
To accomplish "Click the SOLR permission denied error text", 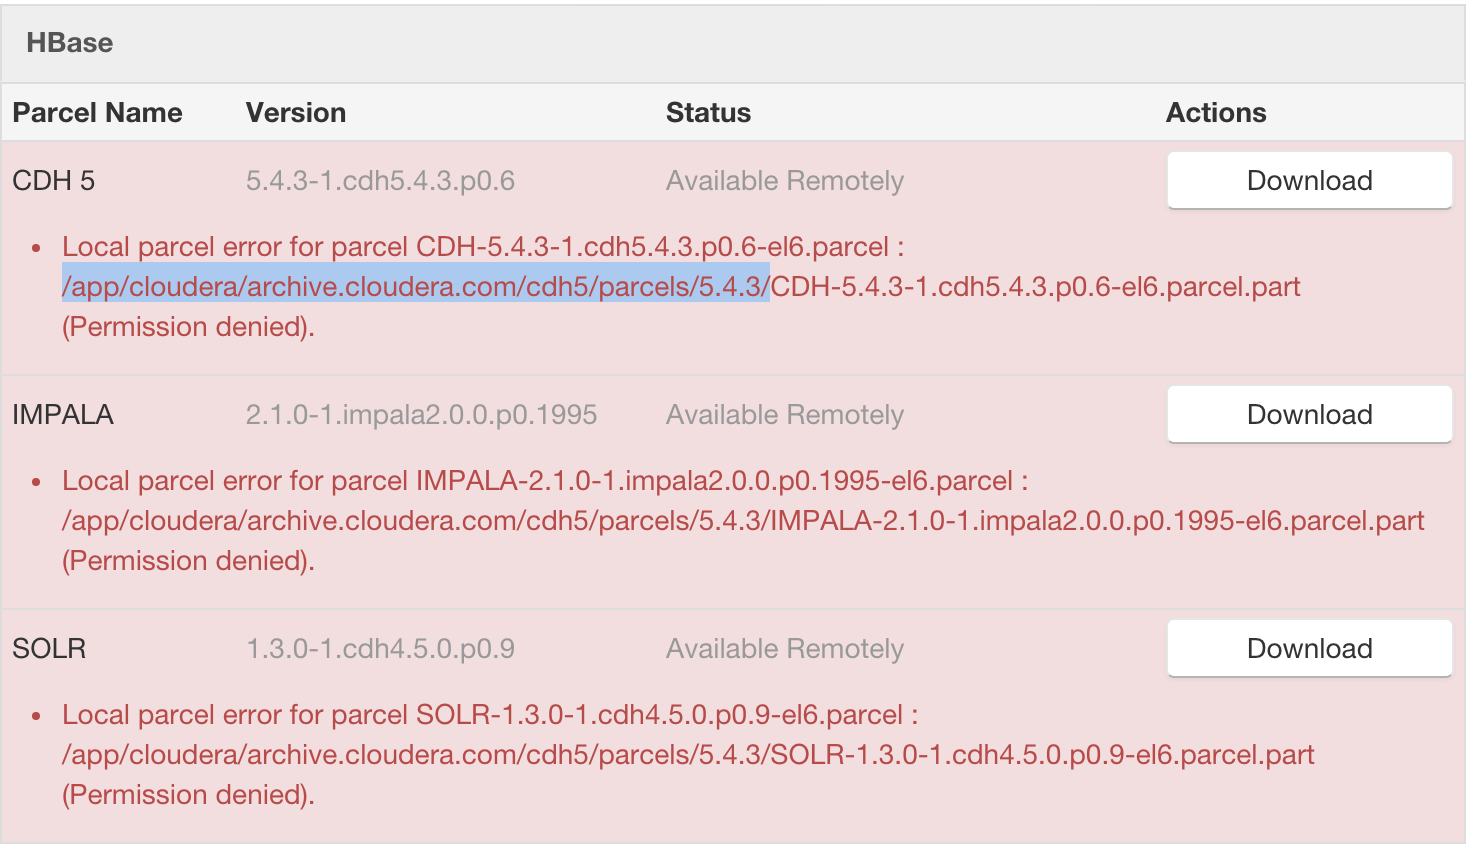I will pyautogui.click(x=186, y=794).
